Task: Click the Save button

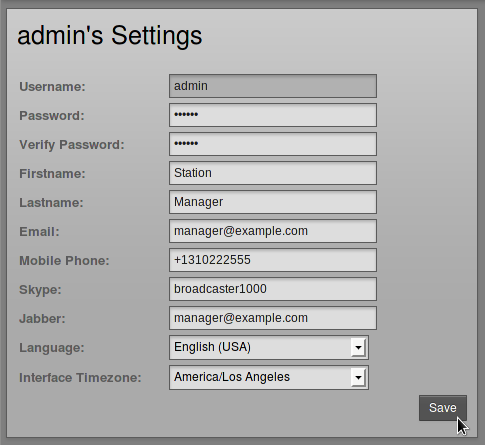Action: pyautogui.click(x=443, y=408)
